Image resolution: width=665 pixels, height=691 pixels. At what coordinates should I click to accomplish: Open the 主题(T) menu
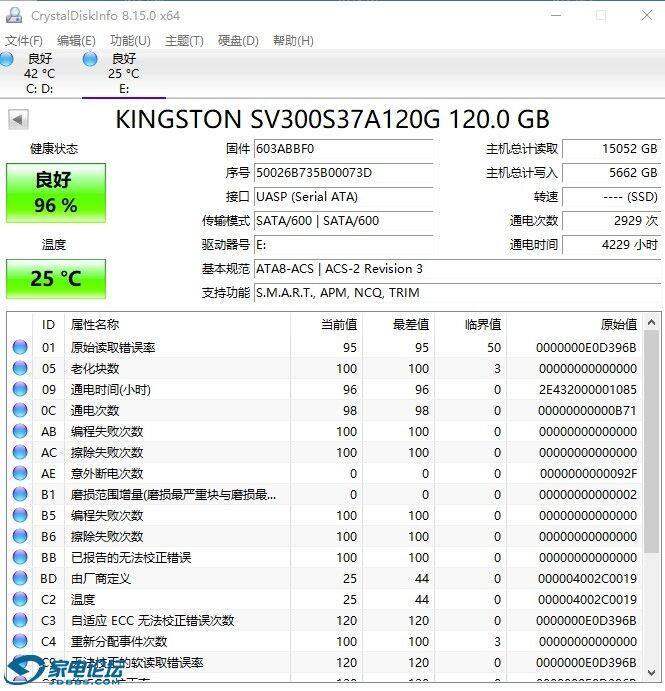pyautogui.click(x=184, y=41)
